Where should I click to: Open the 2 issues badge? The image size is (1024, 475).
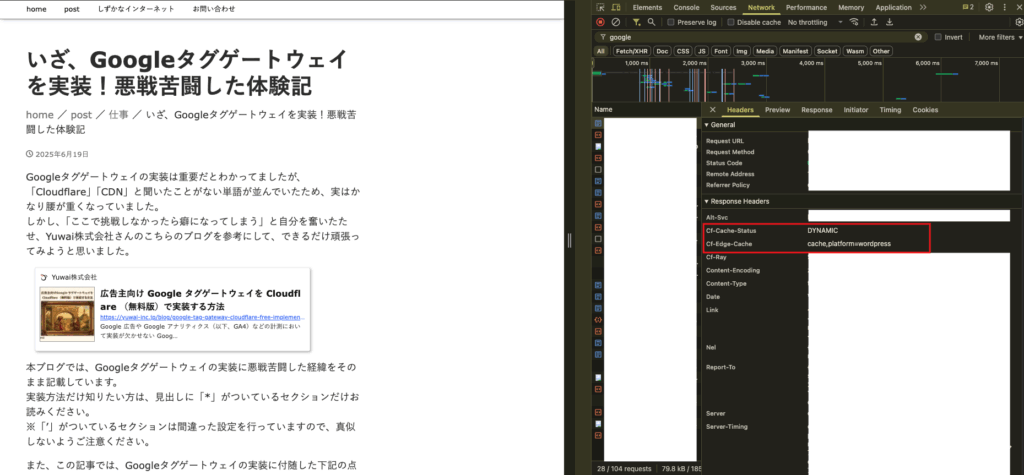(x=968, y=7)
